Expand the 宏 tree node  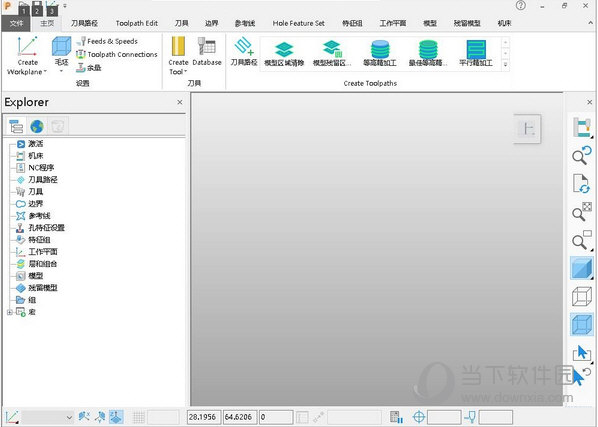pos(10,312)
